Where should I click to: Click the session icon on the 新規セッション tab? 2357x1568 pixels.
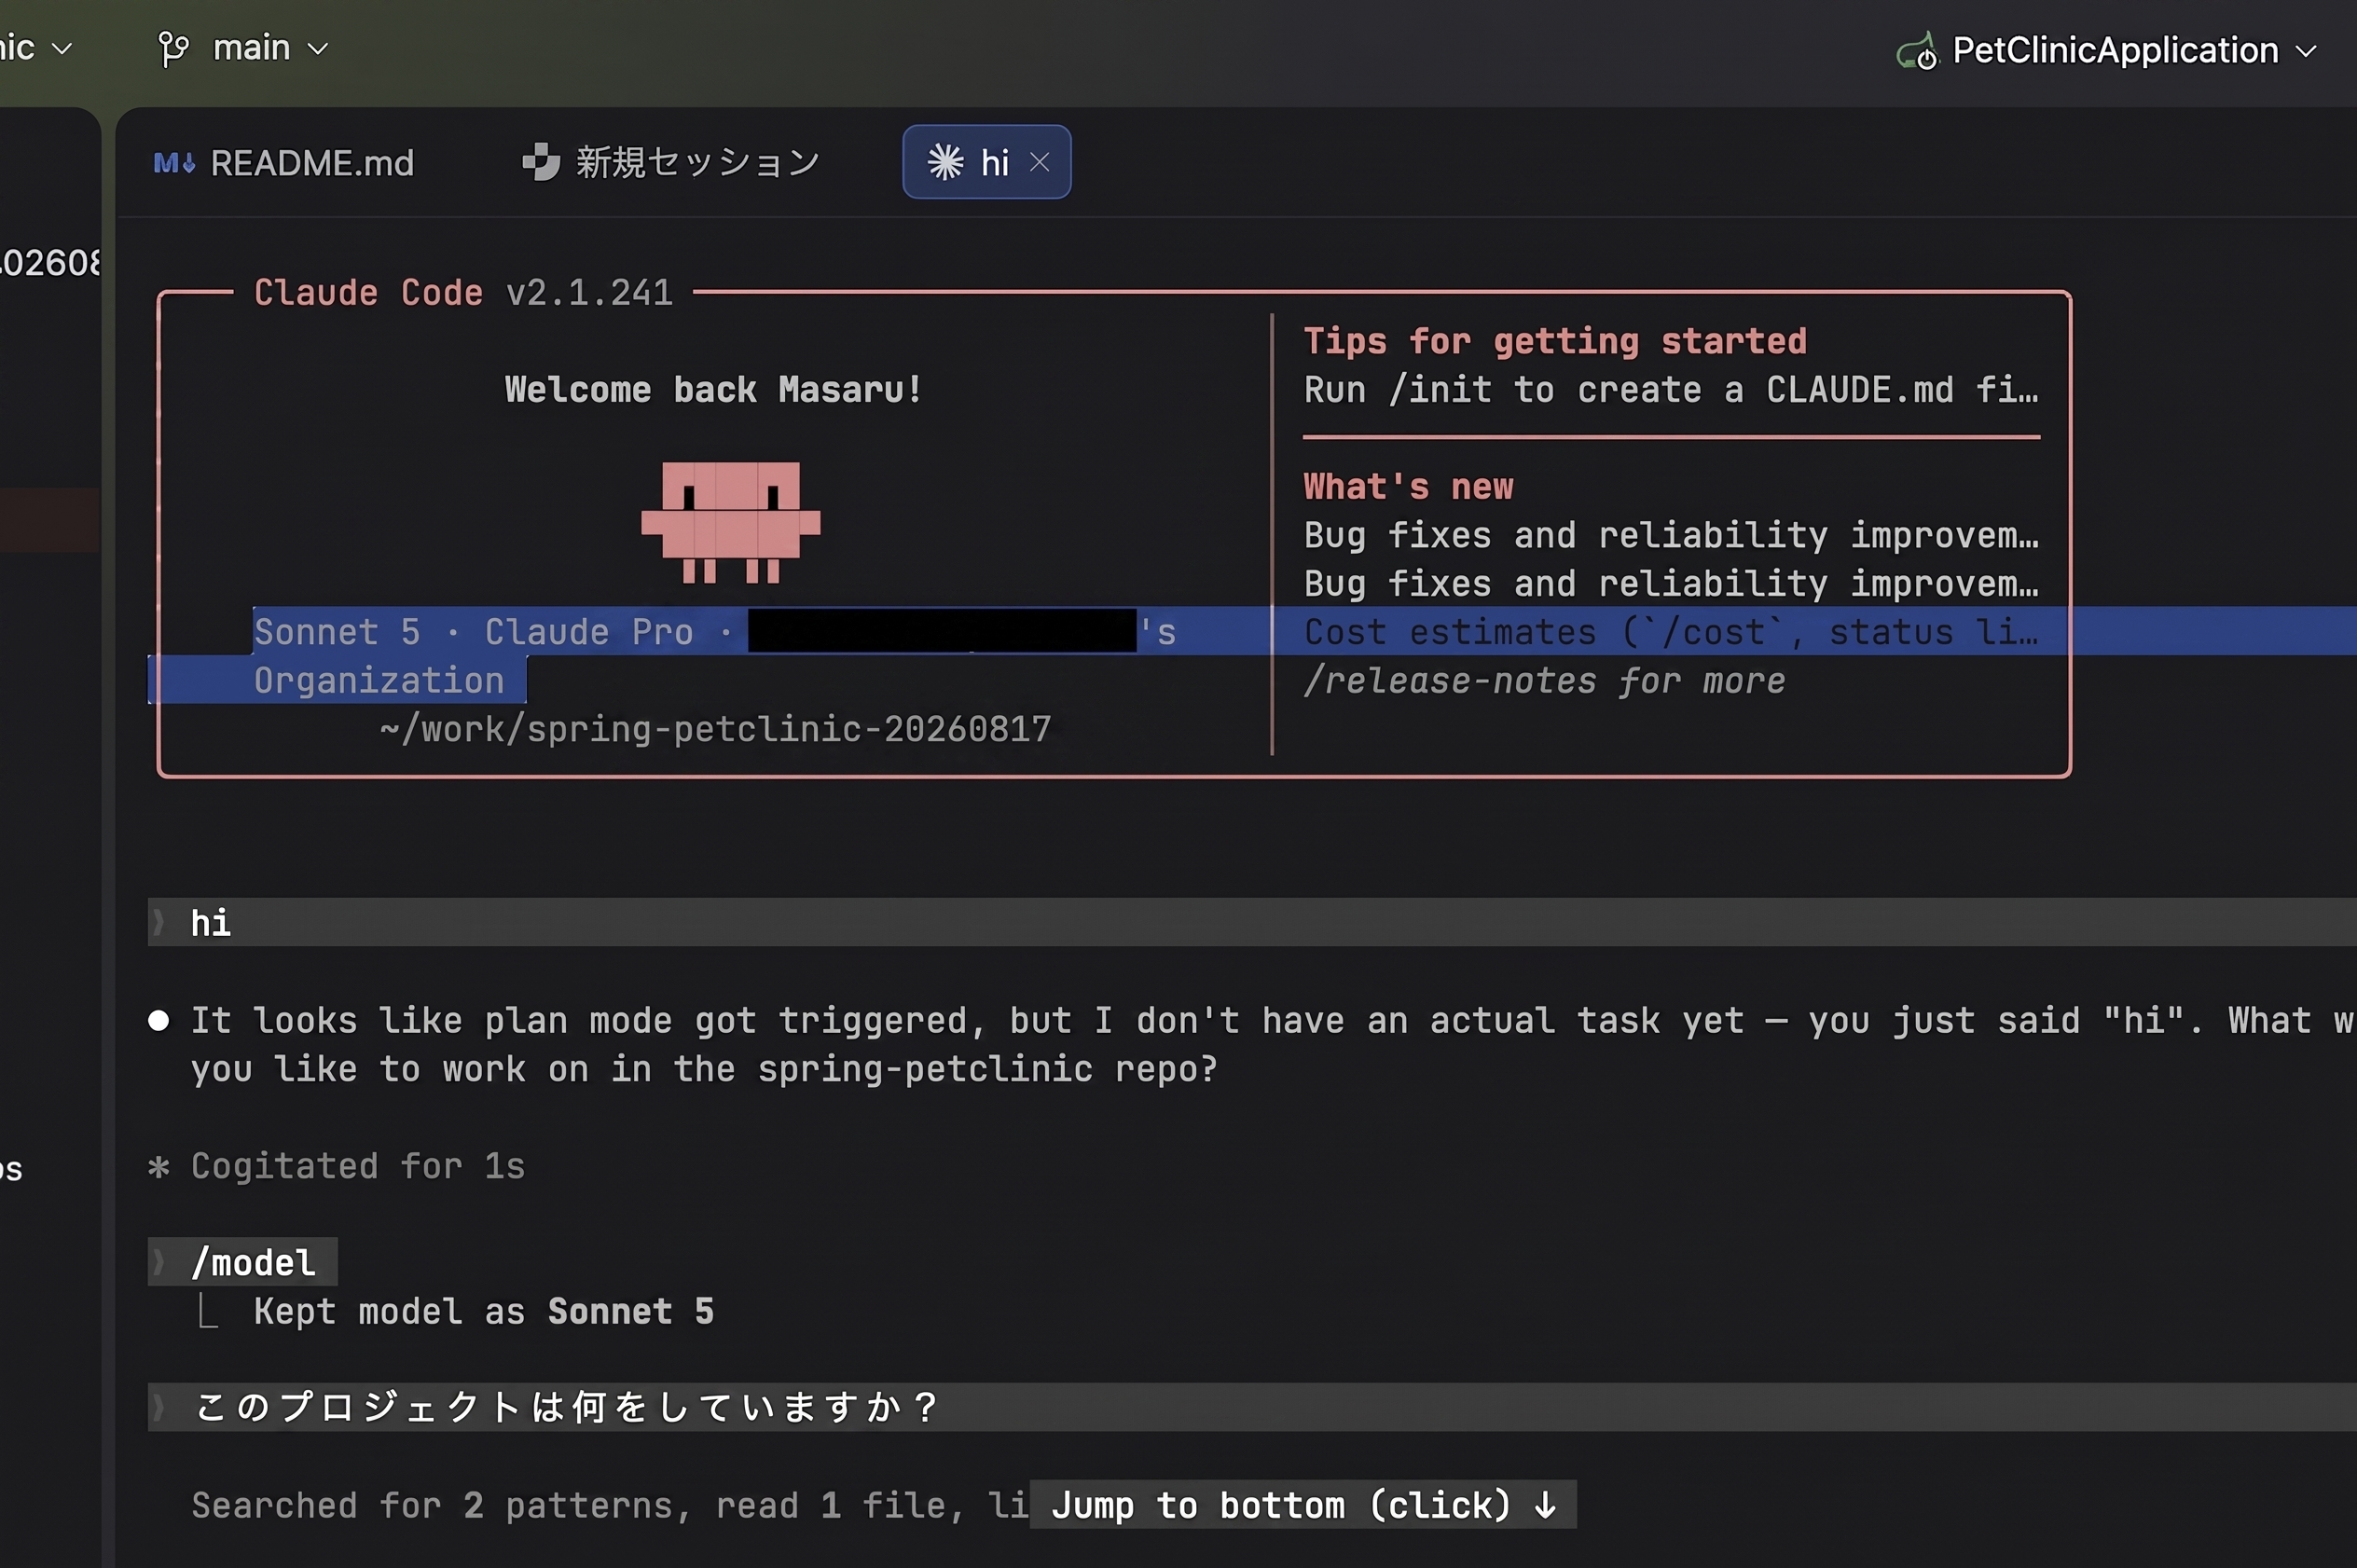(541, 162)
